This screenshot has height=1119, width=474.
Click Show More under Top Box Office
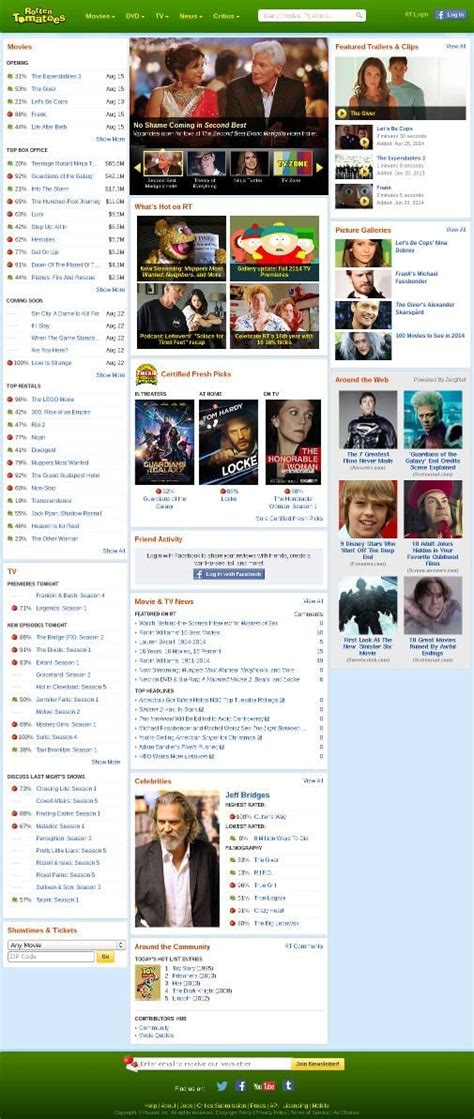pyautogui.click(x=111, y=290)
